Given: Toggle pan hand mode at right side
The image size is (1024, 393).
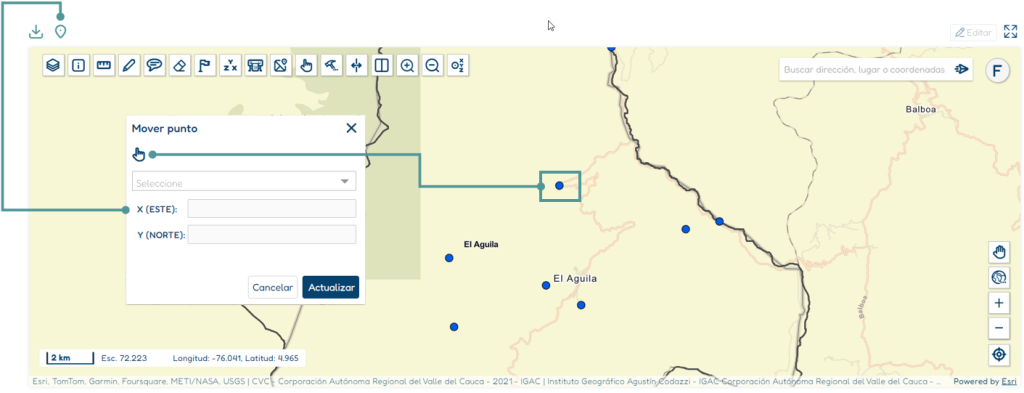Looking at the screenshot, I should point(998,253).
